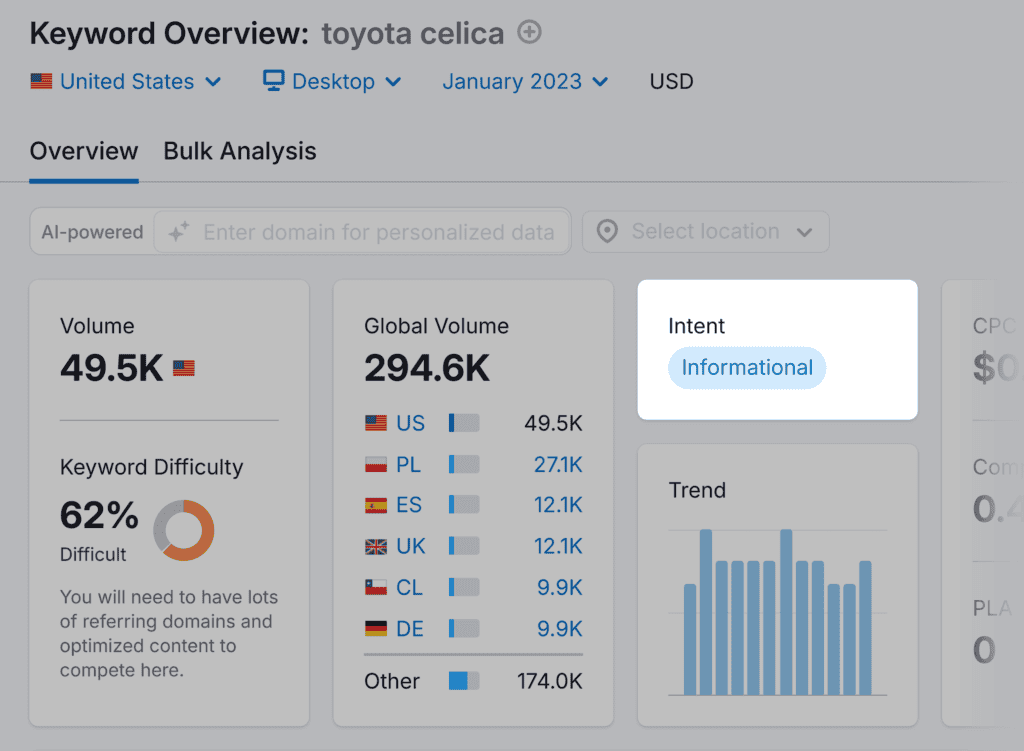Click the PL country link
Image resolution: width=1024 pixels, height=751 pixels.
point(410,464)
